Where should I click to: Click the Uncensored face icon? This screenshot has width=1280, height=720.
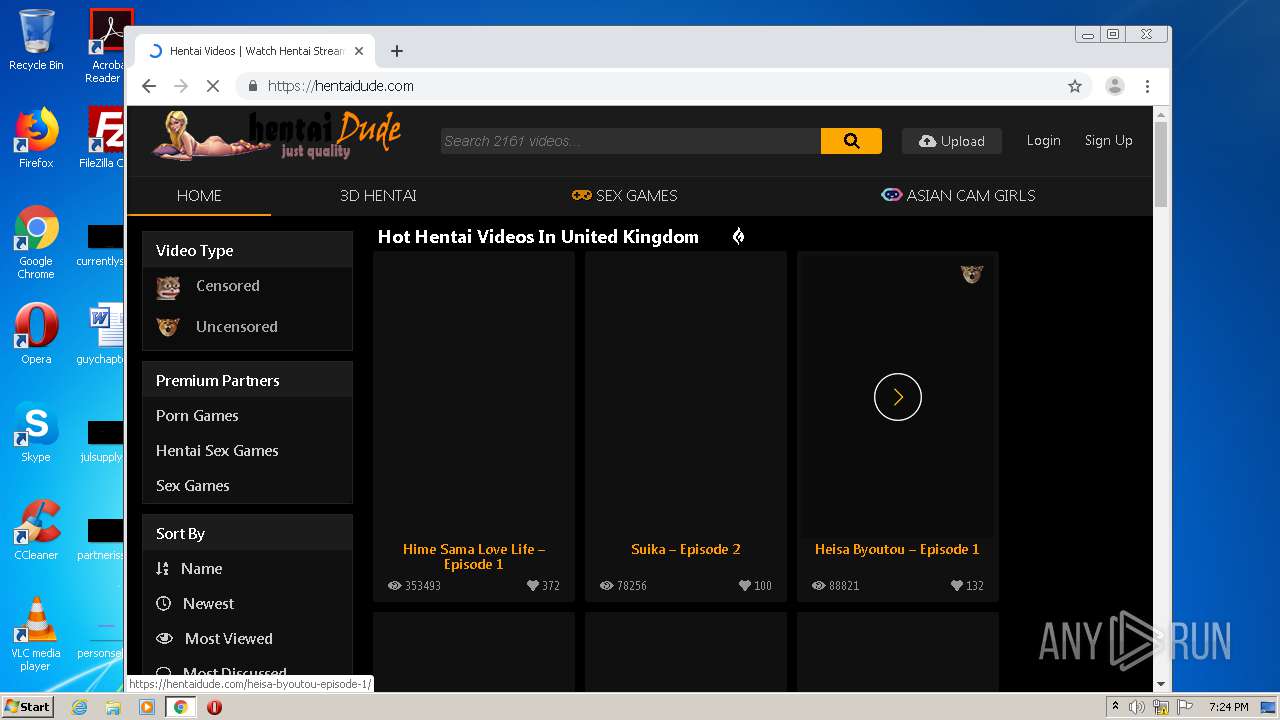point(168,327)
